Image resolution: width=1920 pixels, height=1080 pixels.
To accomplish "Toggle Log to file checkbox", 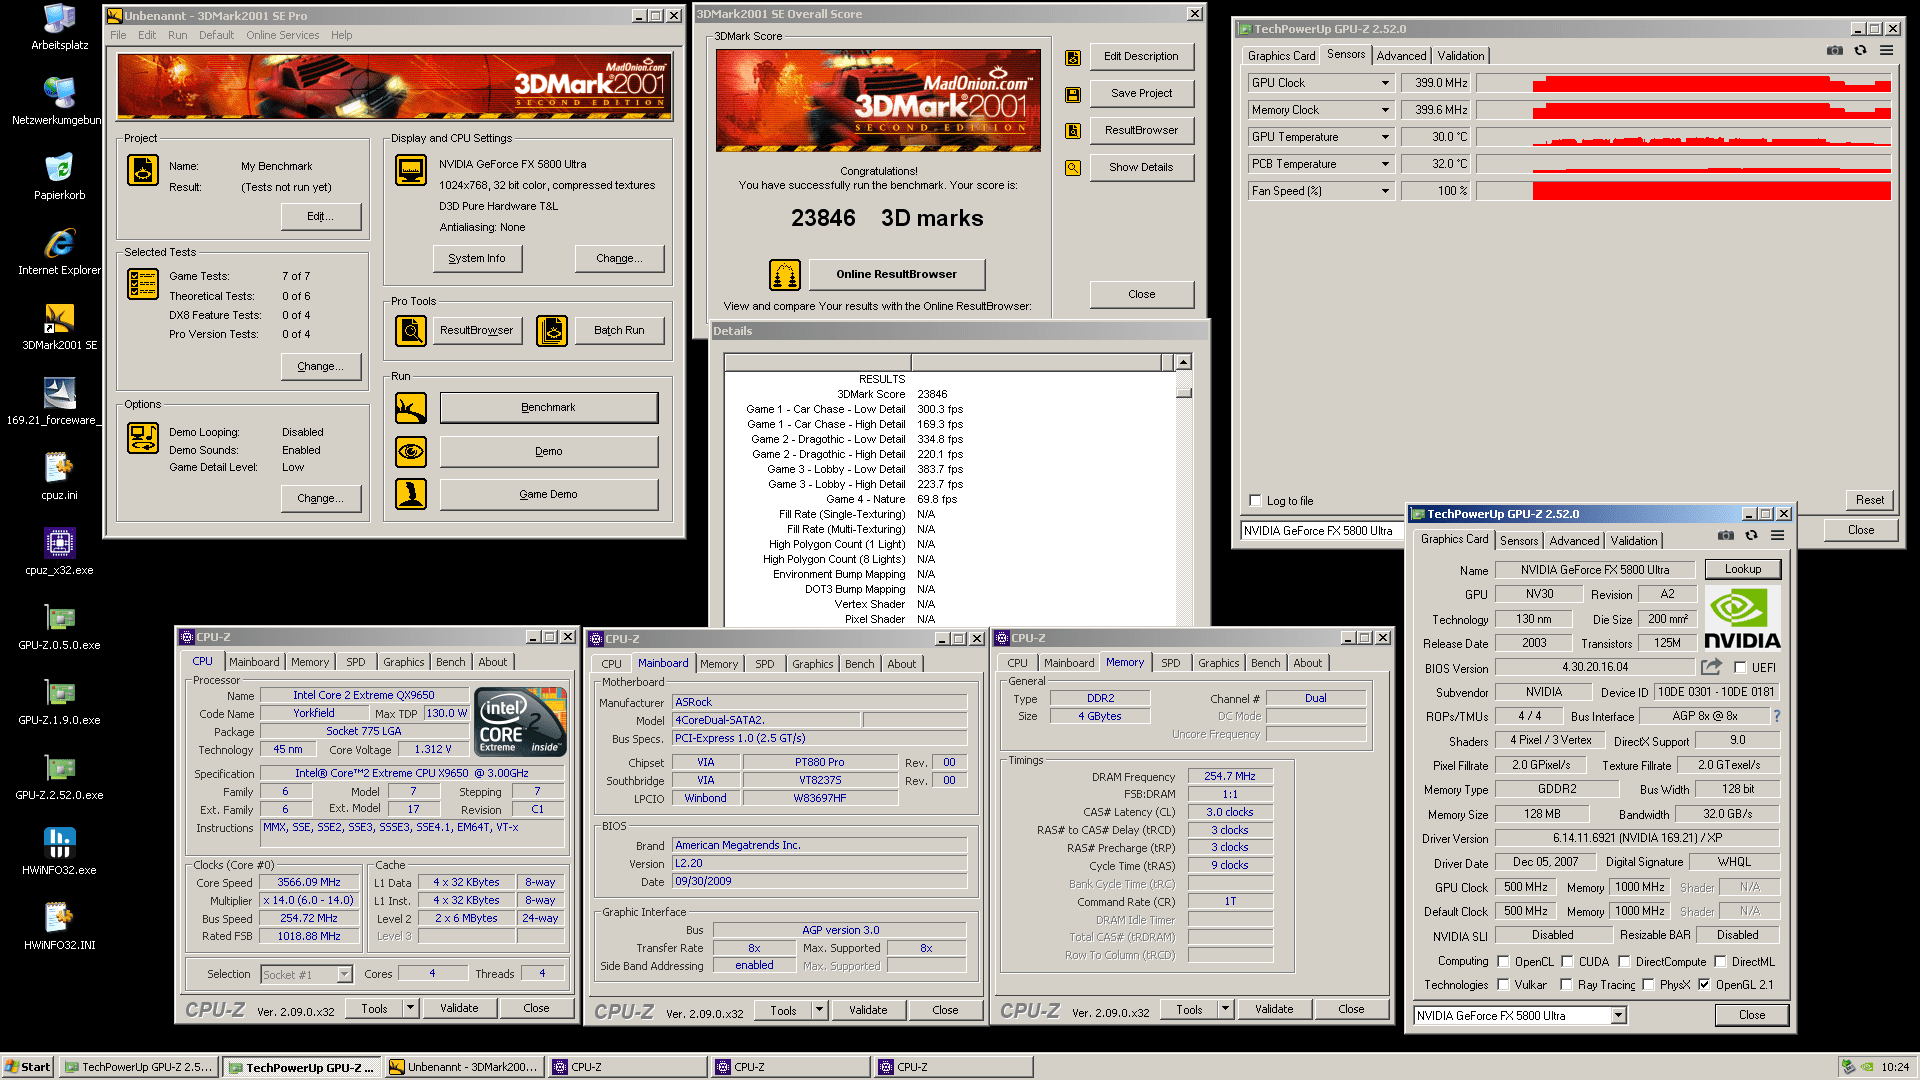I will [x=1256, y=500].
